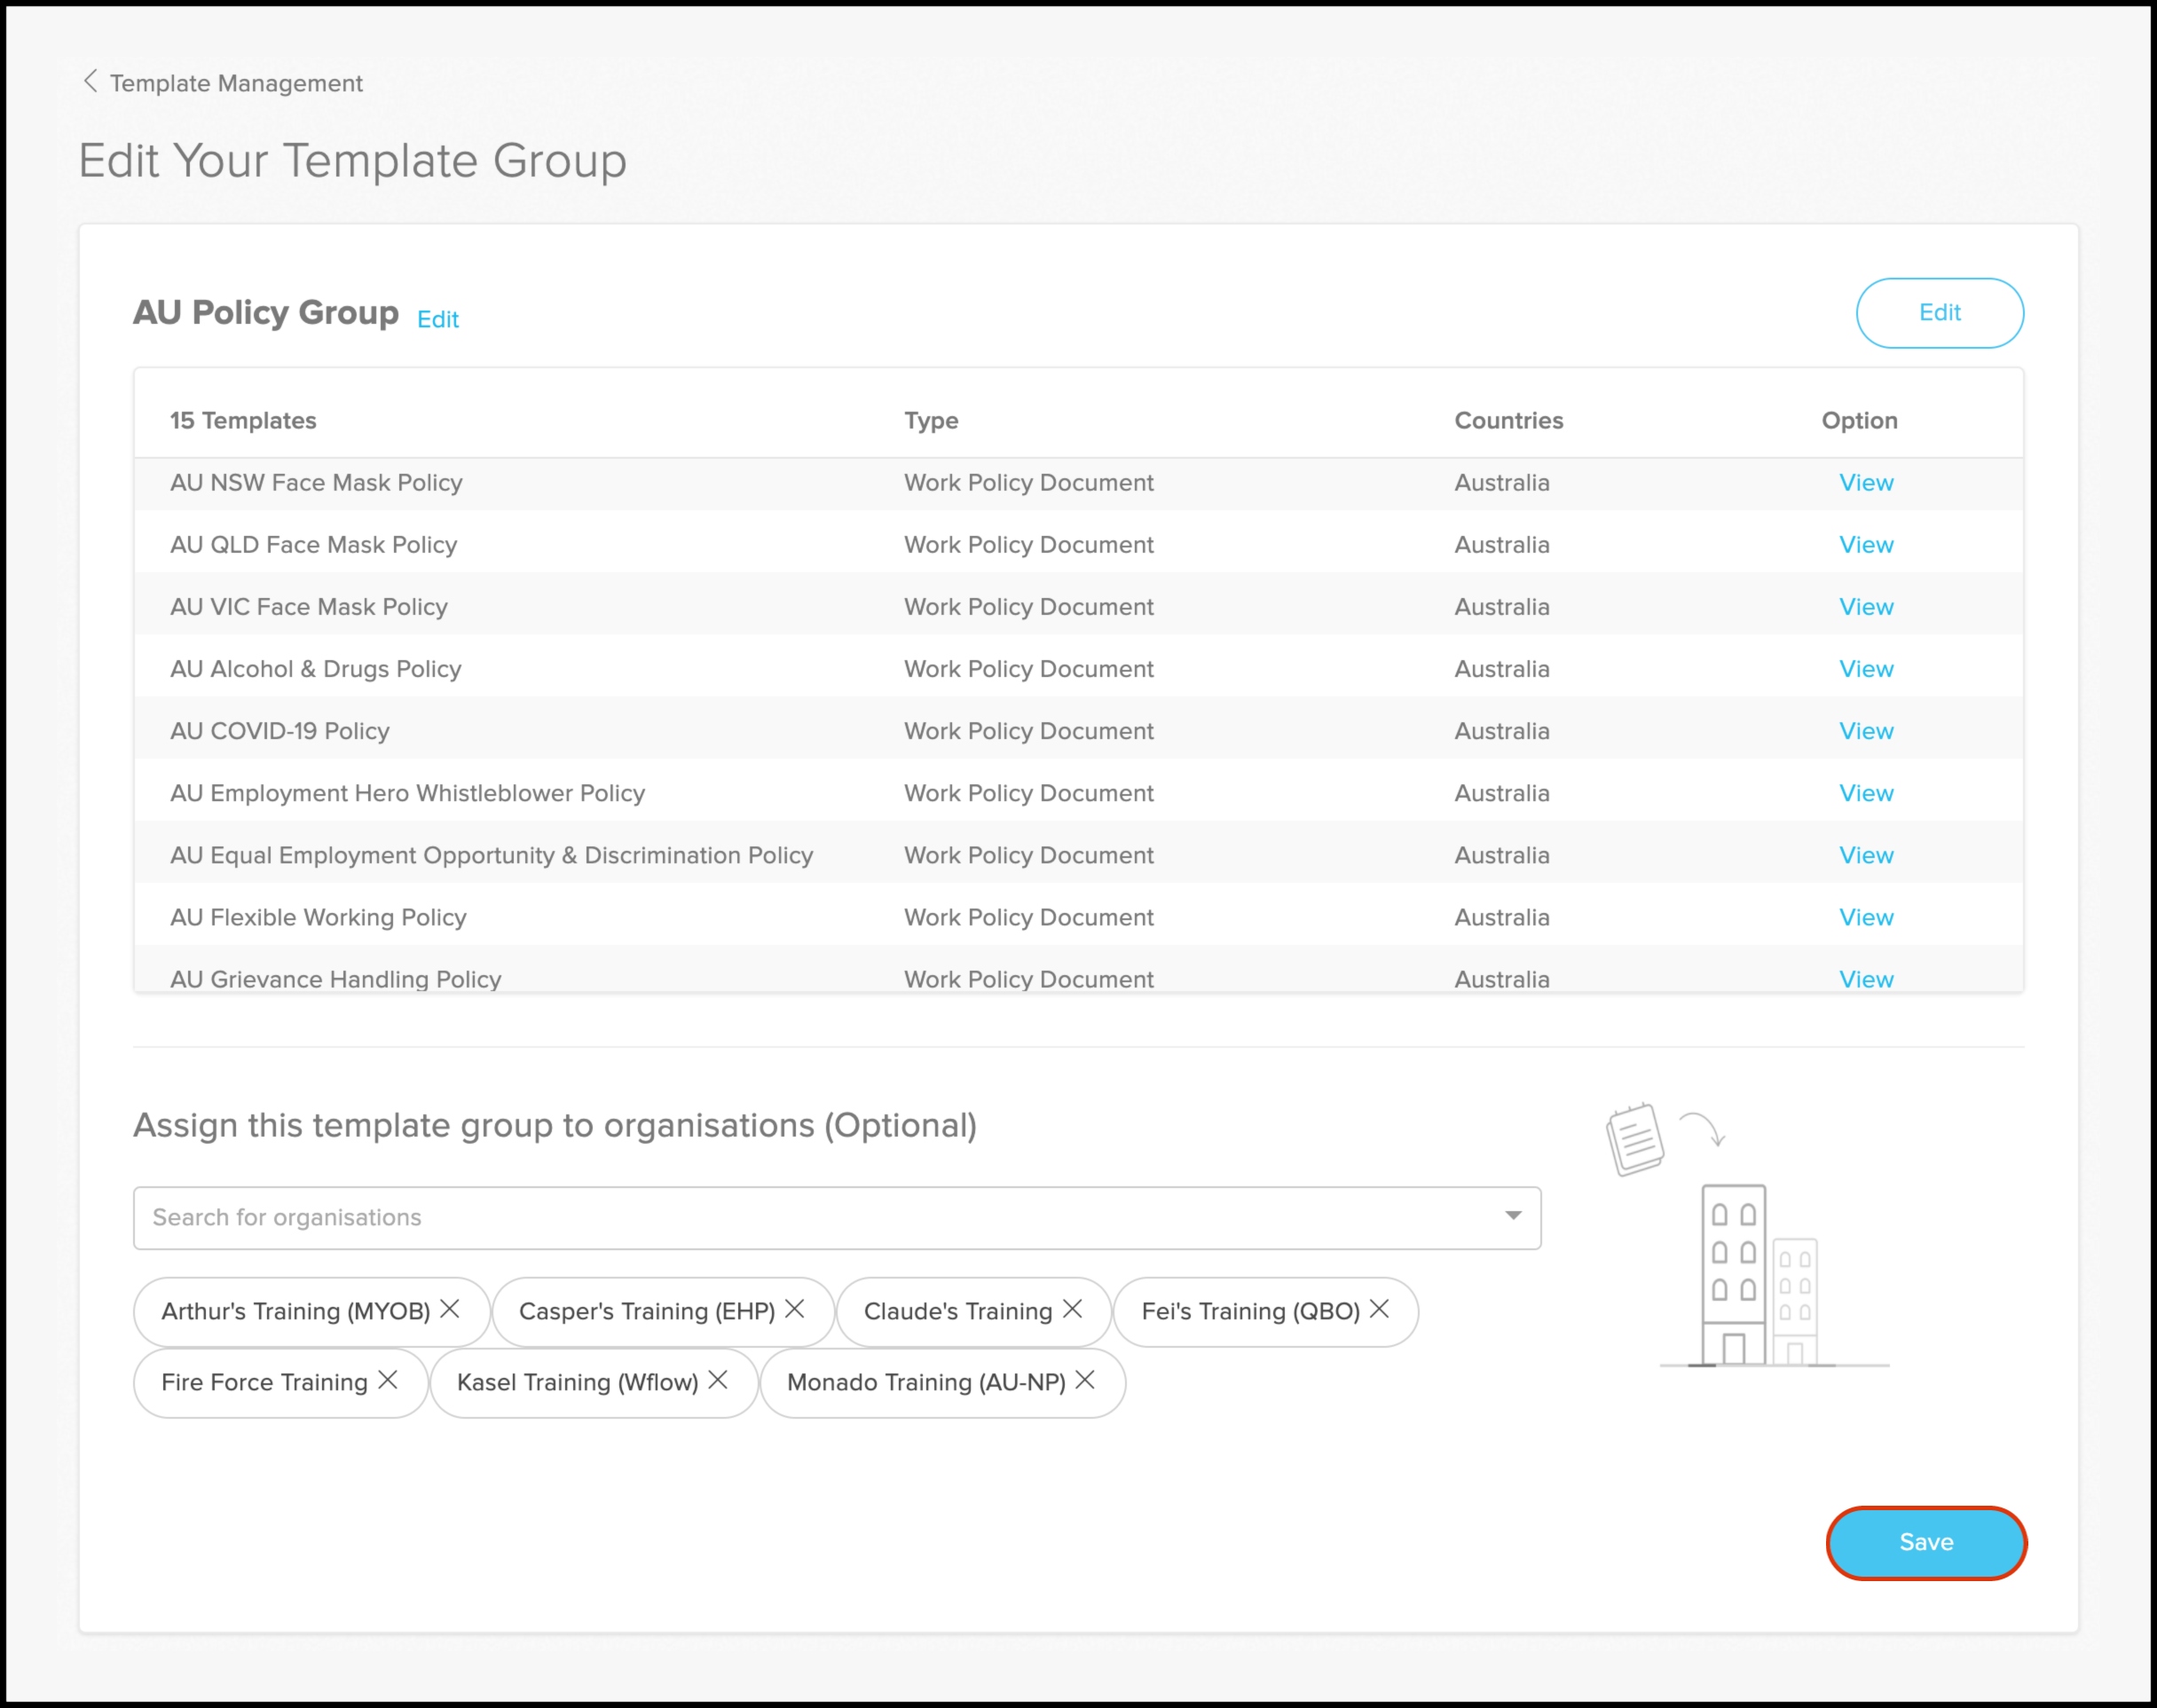Click the X on Claude's Training
The height and width of the screenshot is (1708, 2157).
1072,1309
